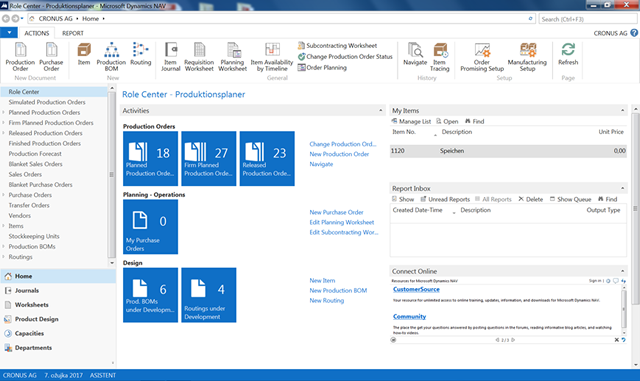Select Blanket Sales Orders in navigation list

click(36, 164)
